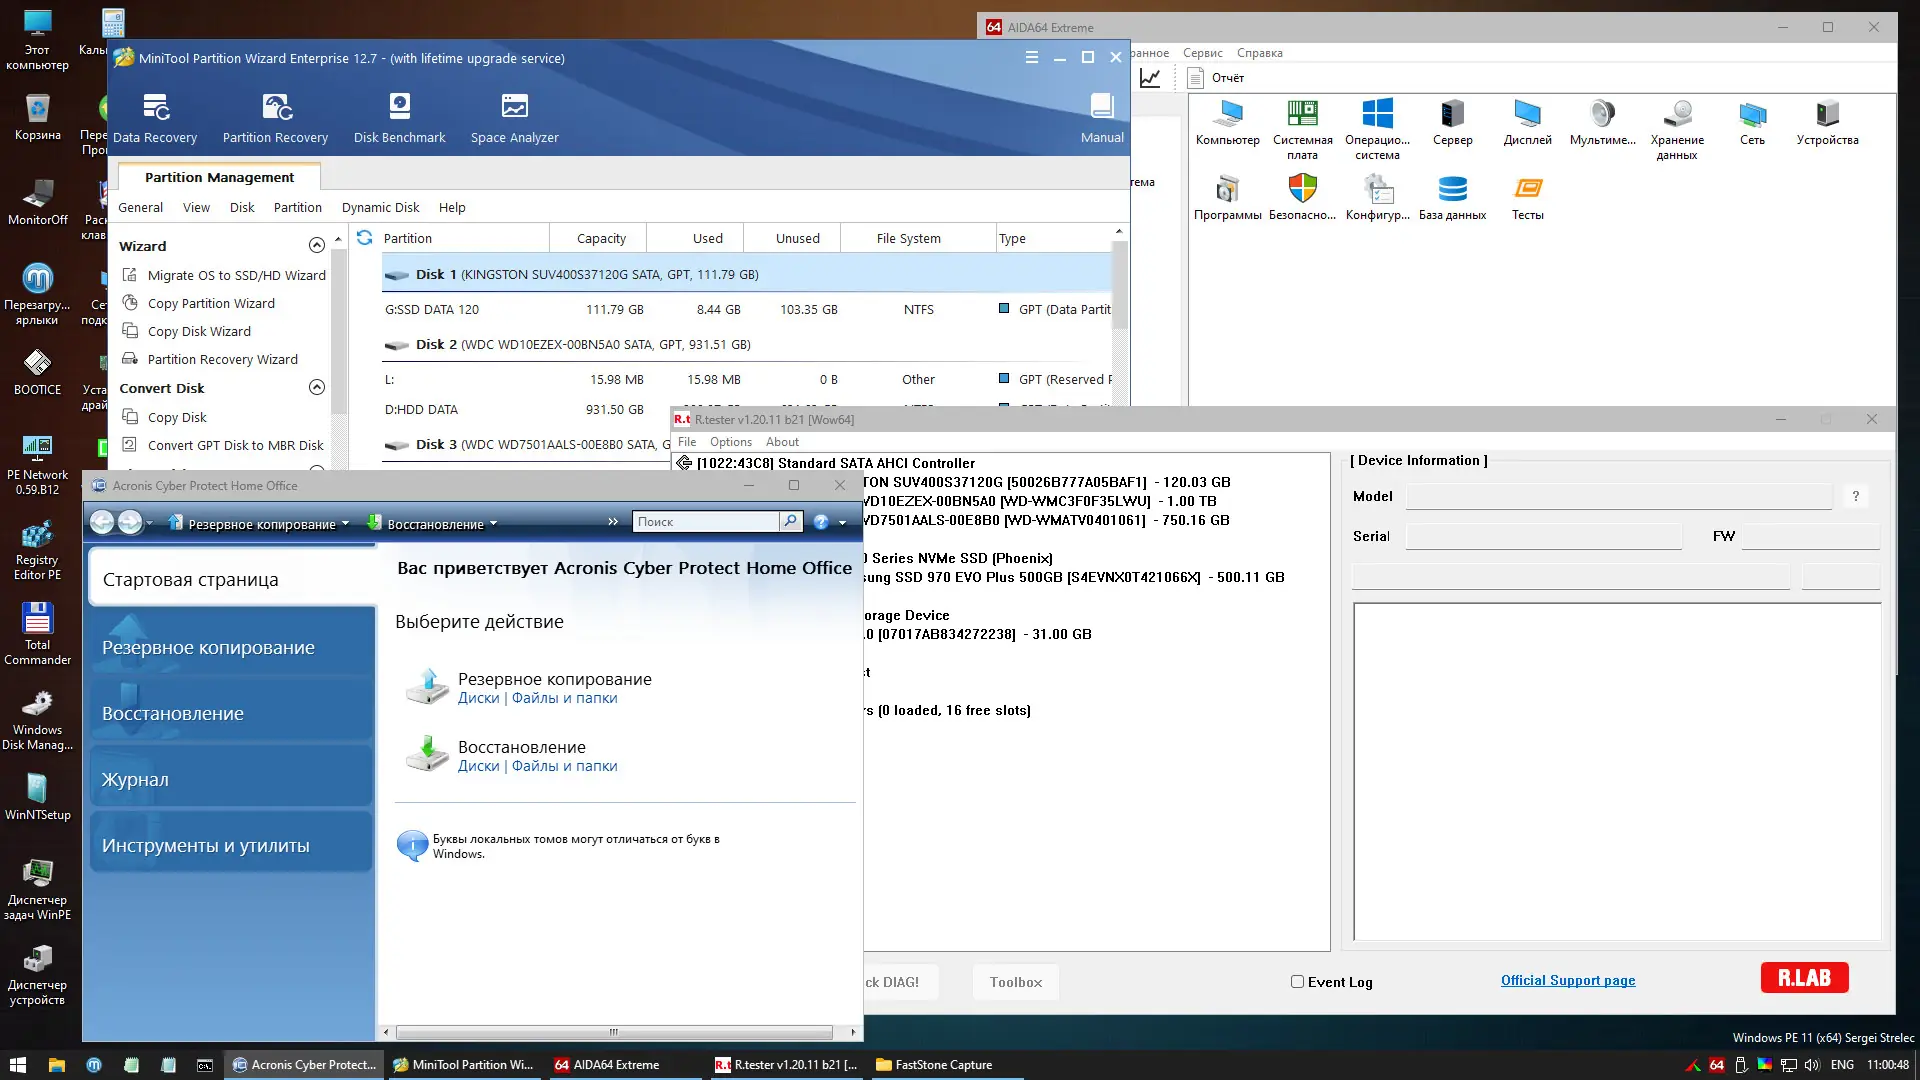Start the Space Analyzer
1920x1080 pixels.
coord(514,117)
